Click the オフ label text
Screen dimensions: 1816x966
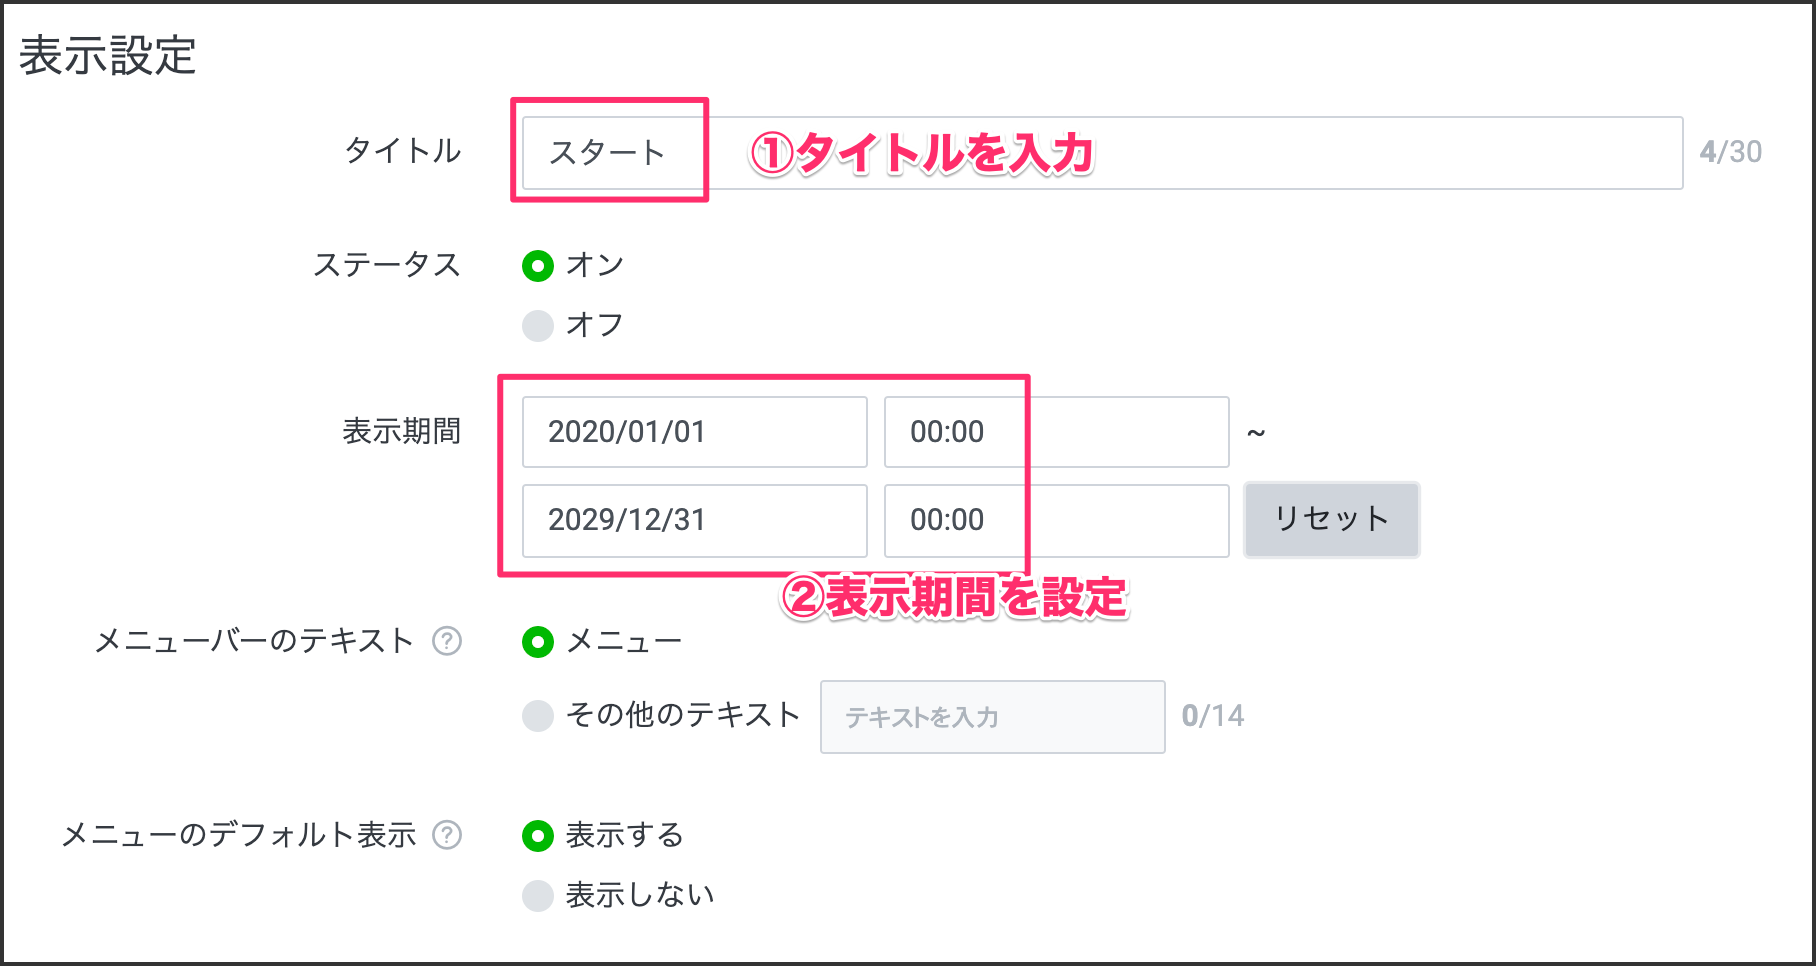pos(595,325)
